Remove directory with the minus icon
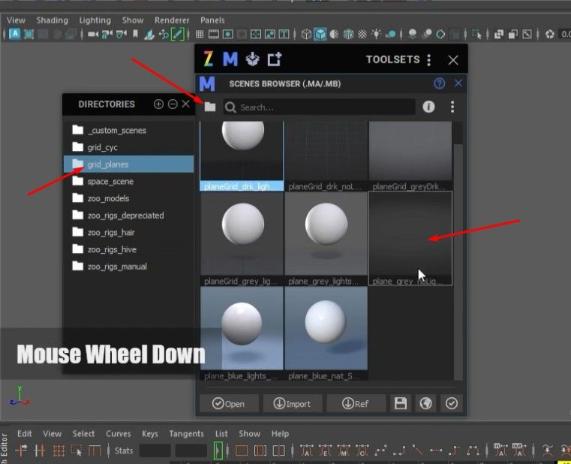The width and height of the screenshot is (571, 464). [173, 104]
